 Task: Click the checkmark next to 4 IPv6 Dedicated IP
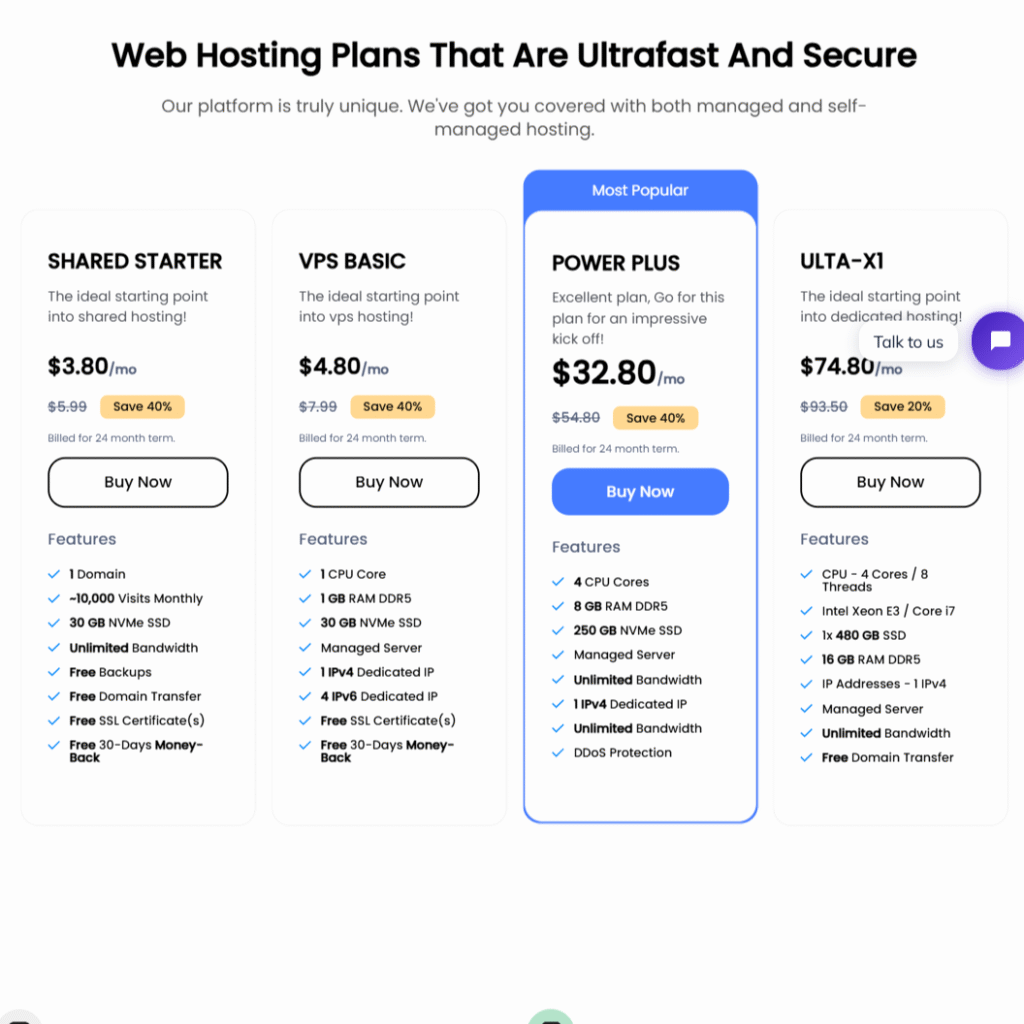coord(305,696)
